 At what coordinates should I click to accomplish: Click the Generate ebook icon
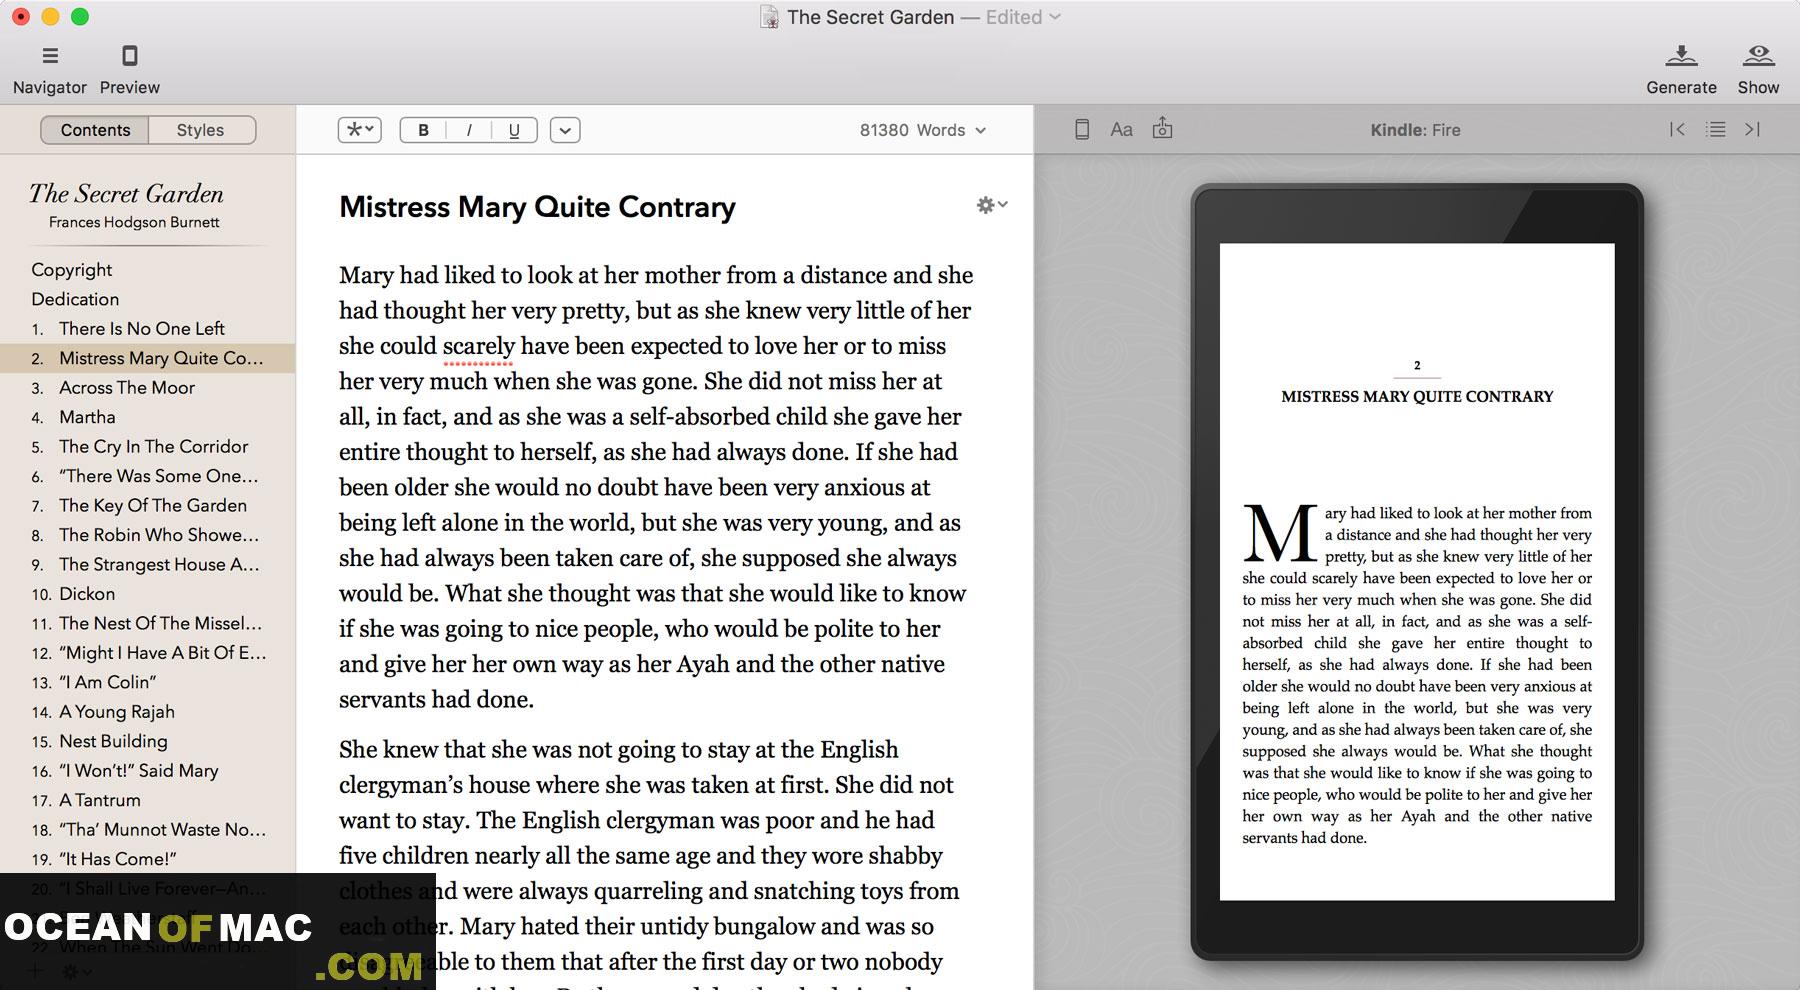coord(1681,56)
